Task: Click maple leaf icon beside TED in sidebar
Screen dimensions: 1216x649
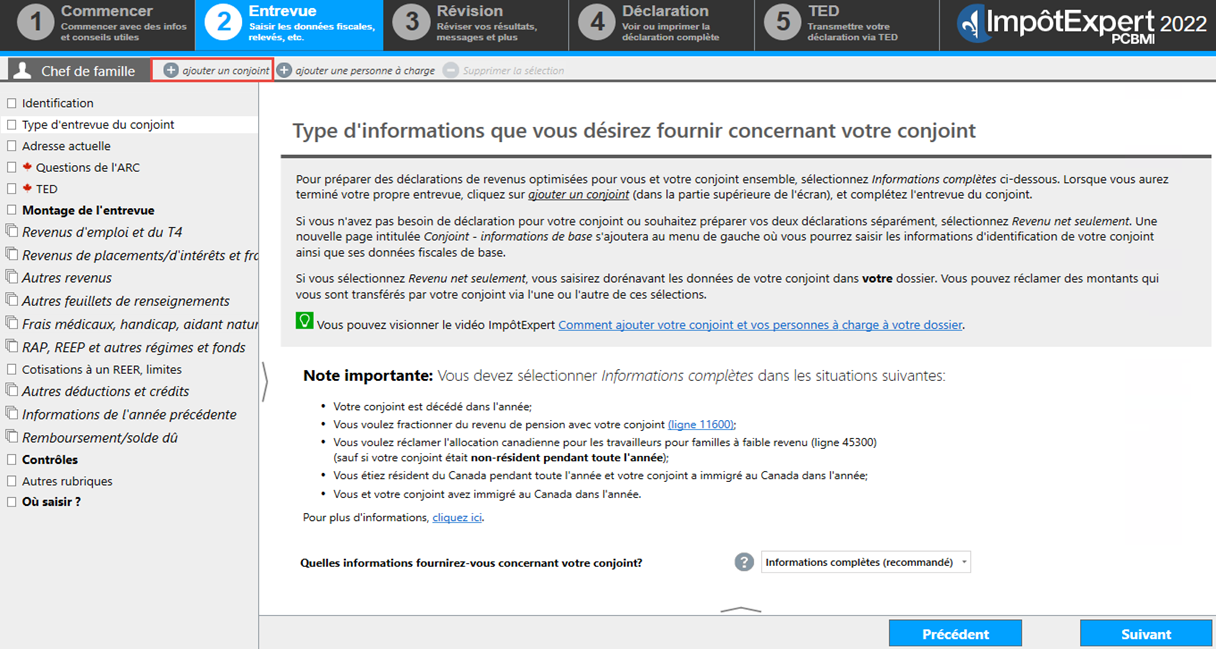Action: point(27,188)
